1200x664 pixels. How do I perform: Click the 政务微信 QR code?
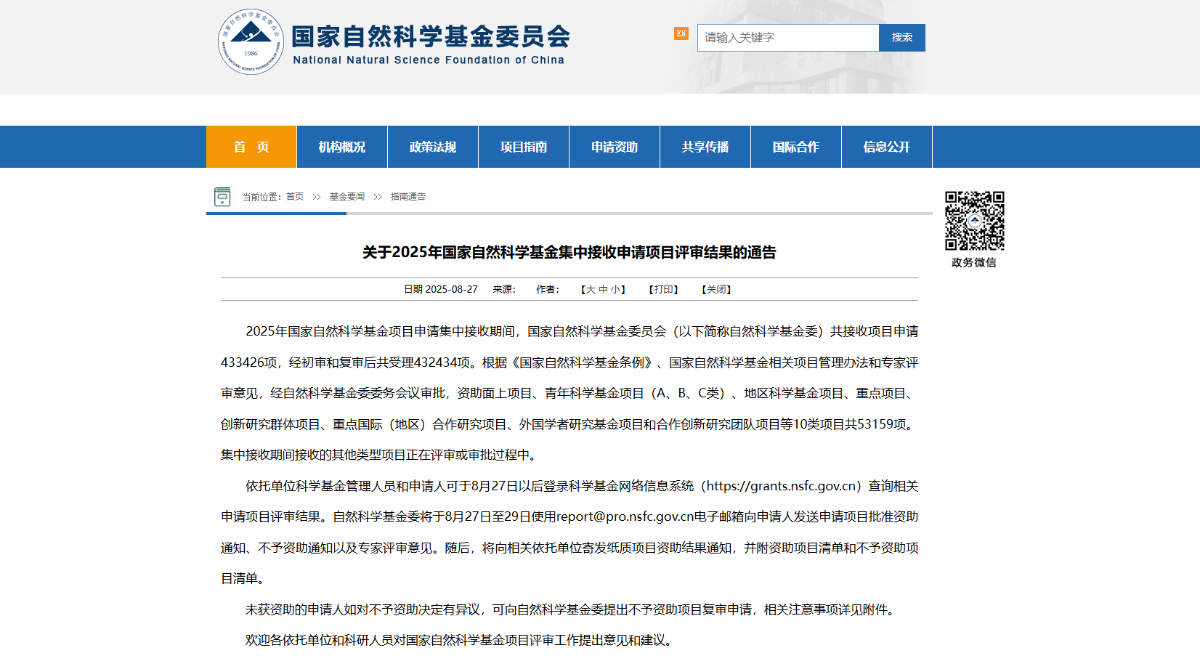[x=974, y=221]
